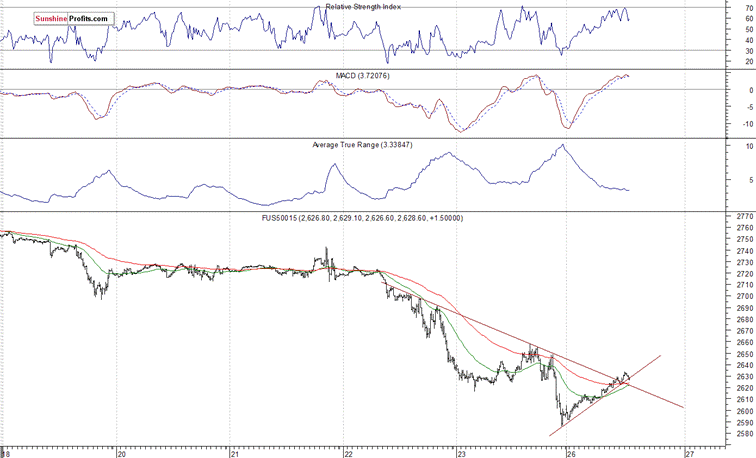Select date 20 on the time axis
The width and height of the screenshot is (756, 458).
[120, 451]
